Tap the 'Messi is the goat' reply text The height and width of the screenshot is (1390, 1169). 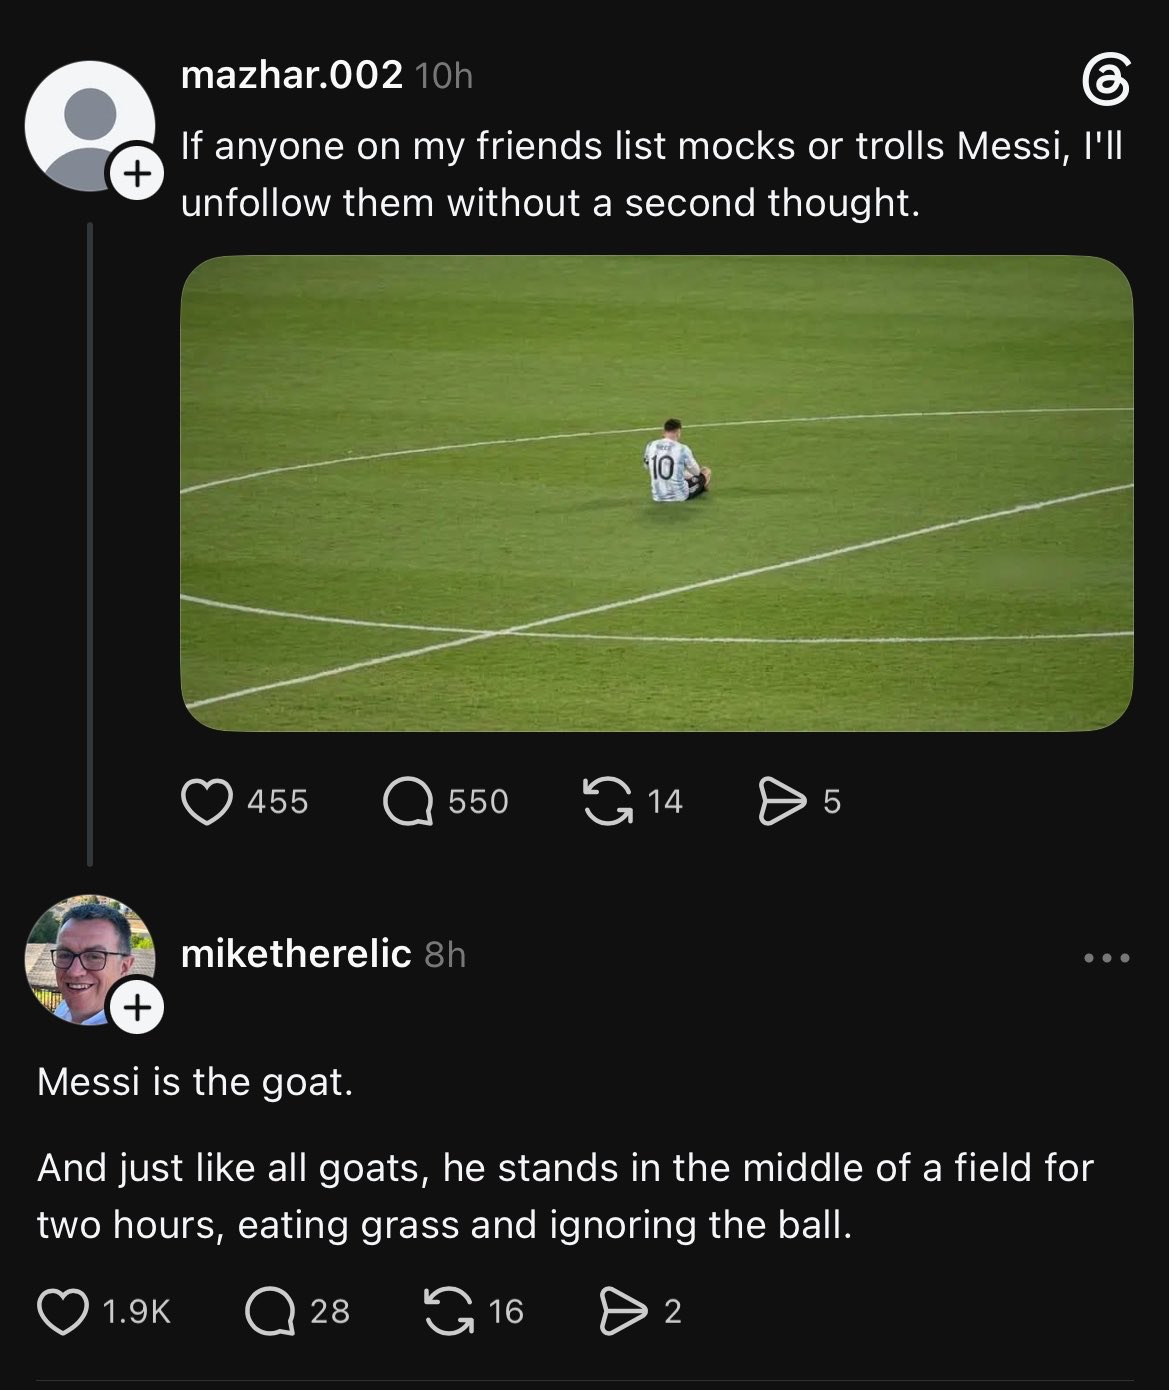[x=195, y=1082]
